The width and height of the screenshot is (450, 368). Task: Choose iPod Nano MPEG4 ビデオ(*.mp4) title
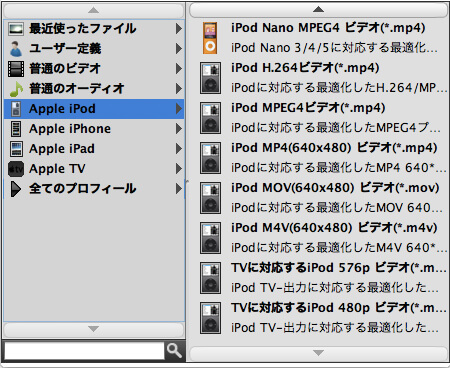click(x=328, y=28)
